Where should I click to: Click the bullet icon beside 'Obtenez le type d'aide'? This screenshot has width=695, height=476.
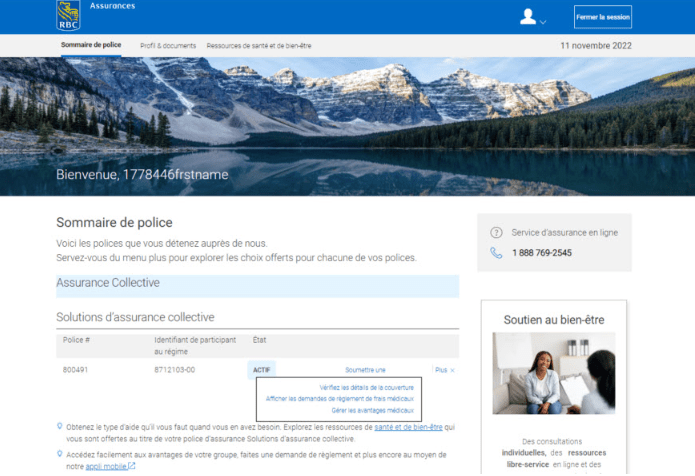click(60, 425)
